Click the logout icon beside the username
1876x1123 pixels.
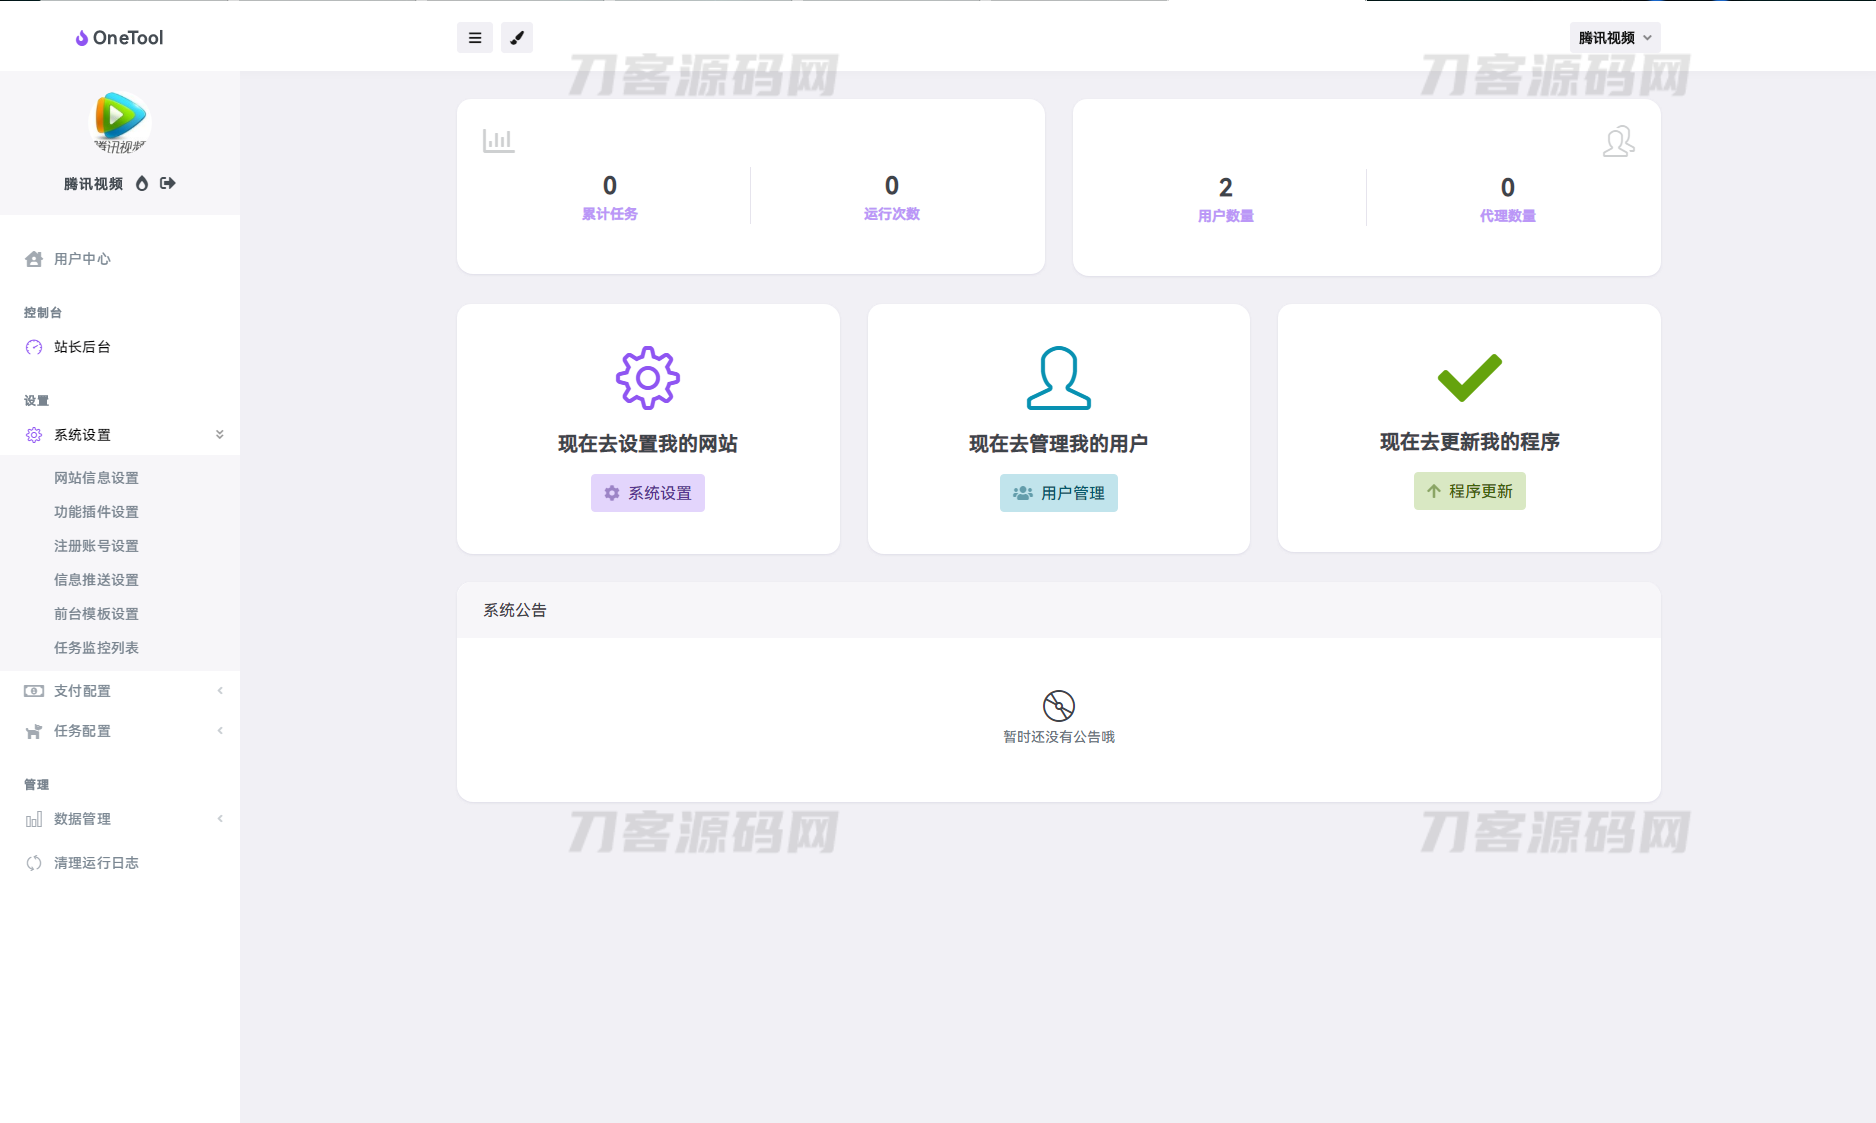[x=168, y=183]
